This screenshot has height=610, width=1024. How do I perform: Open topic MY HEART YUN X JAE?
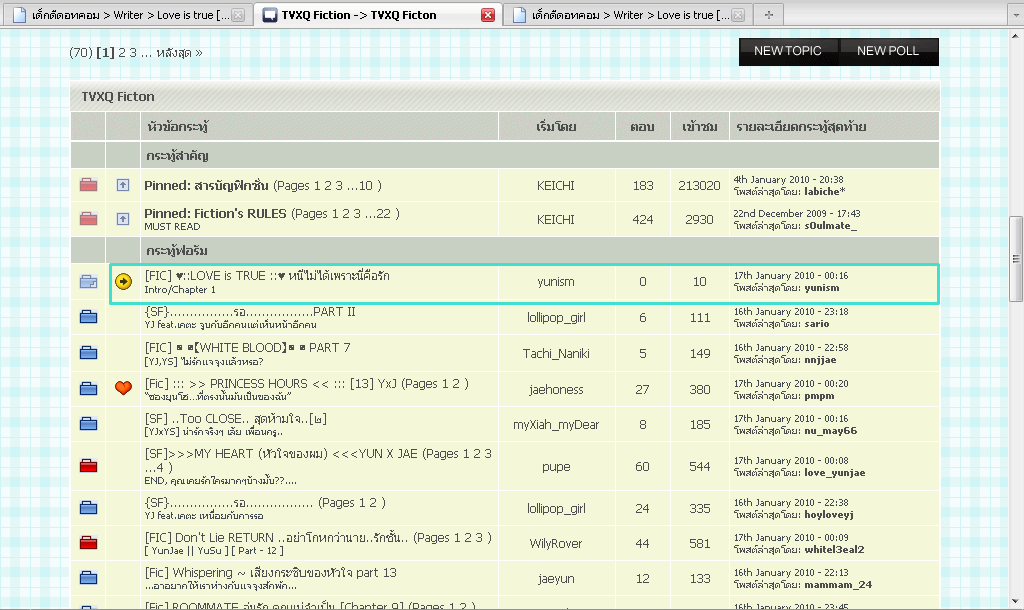[x=281, y=453]
